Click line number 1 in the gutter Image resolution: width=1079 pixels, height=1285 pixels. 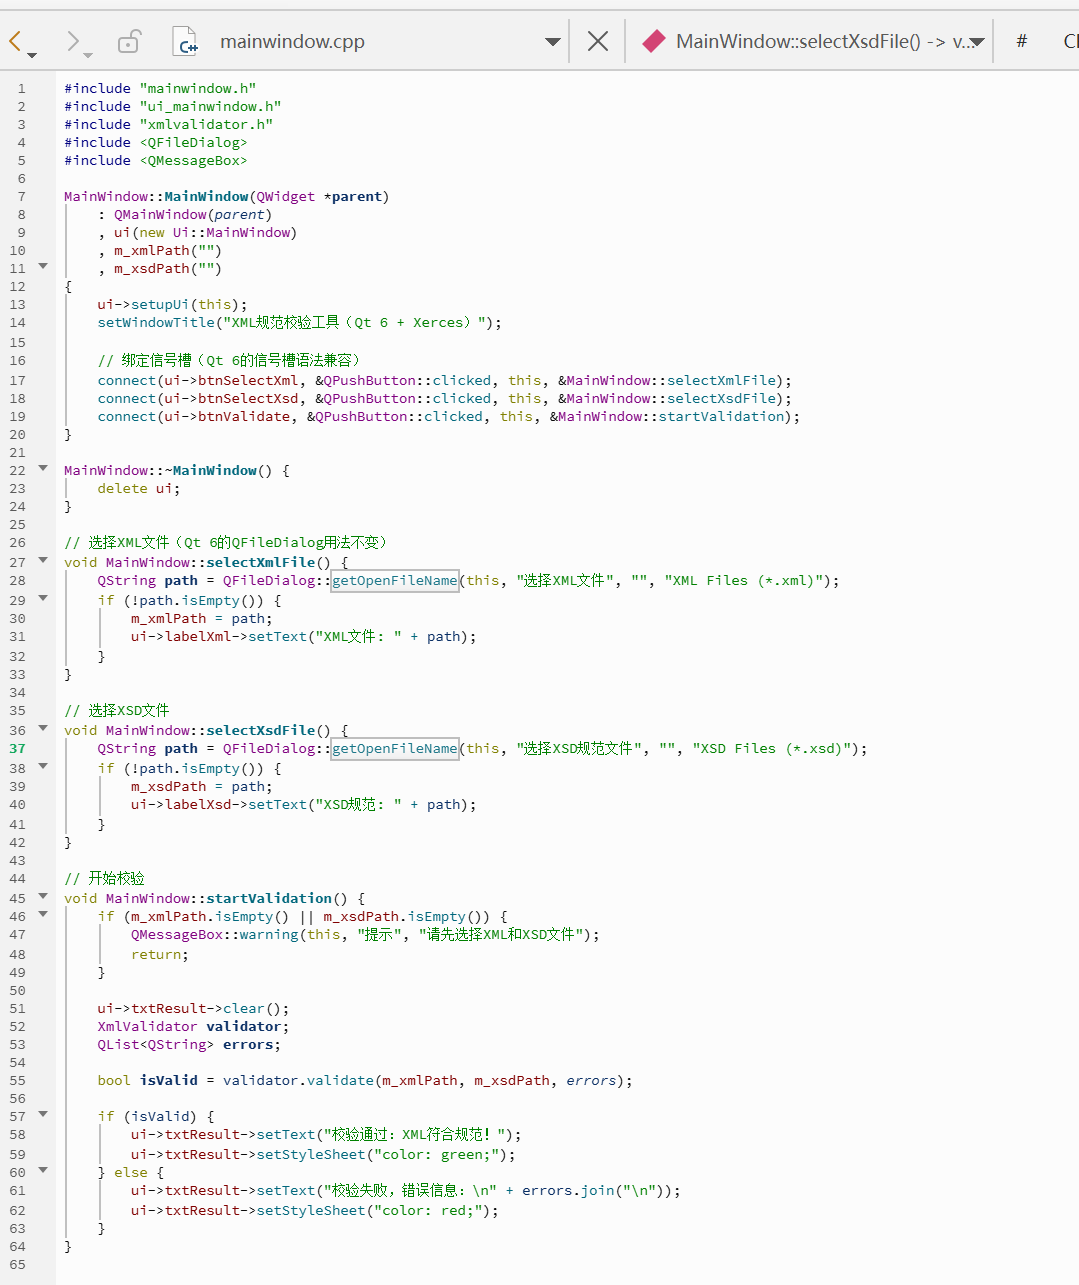(x=21, y=88)
